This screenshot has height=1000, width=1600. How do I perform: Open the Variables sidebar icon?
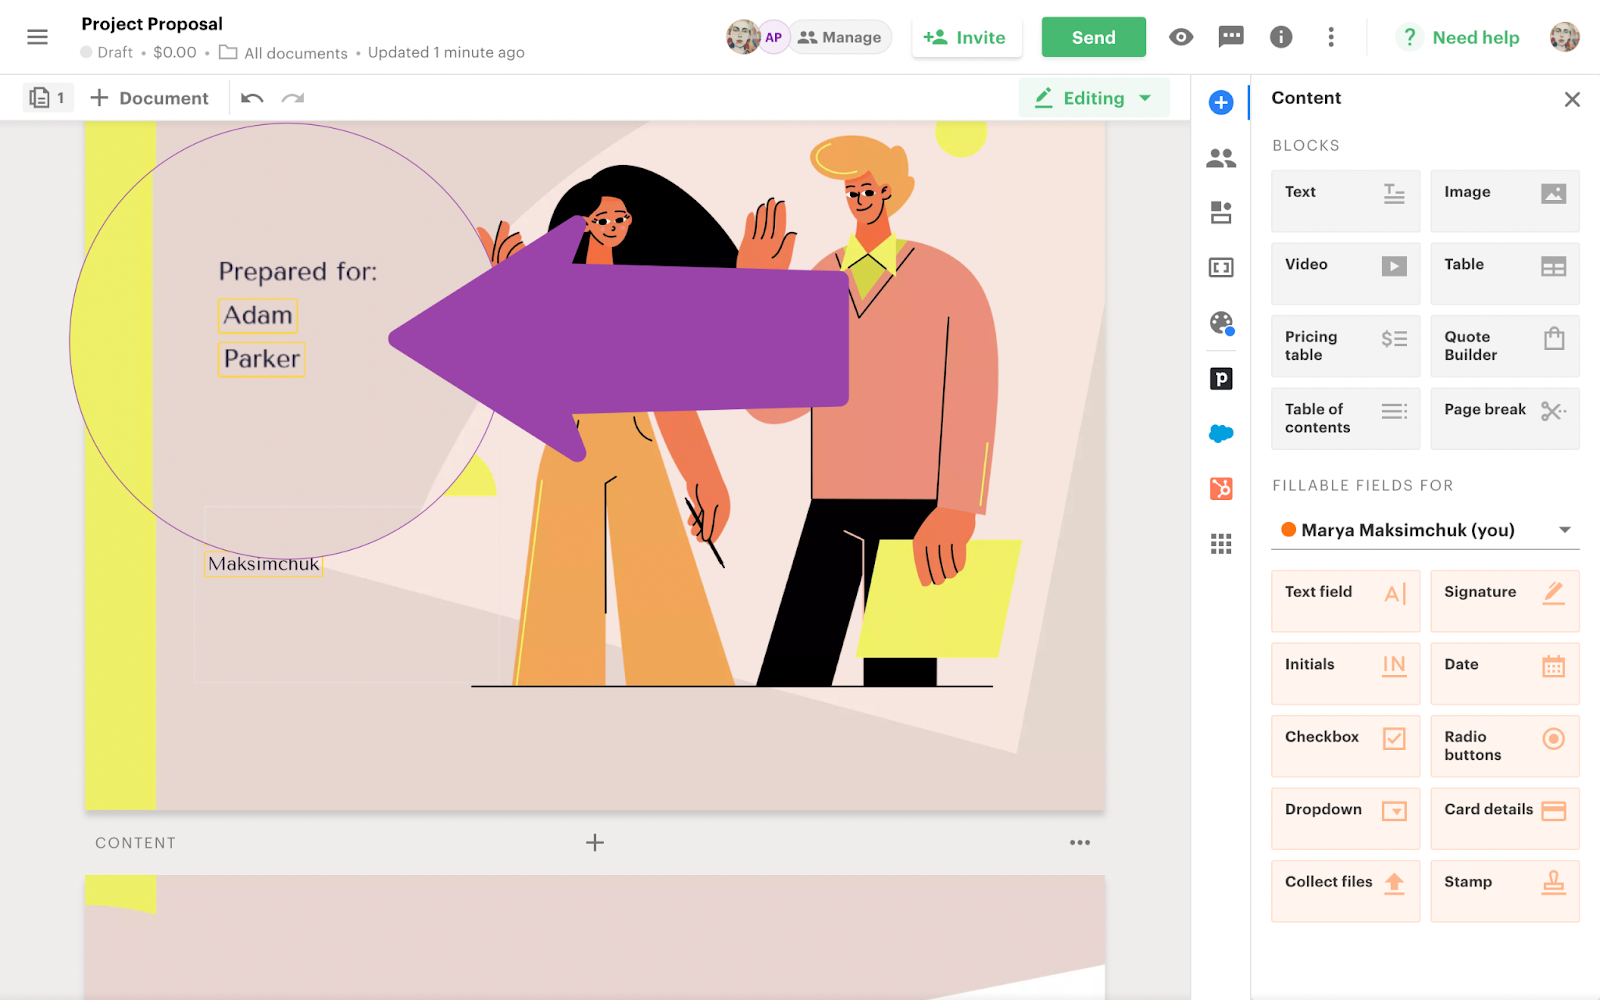1221,212
